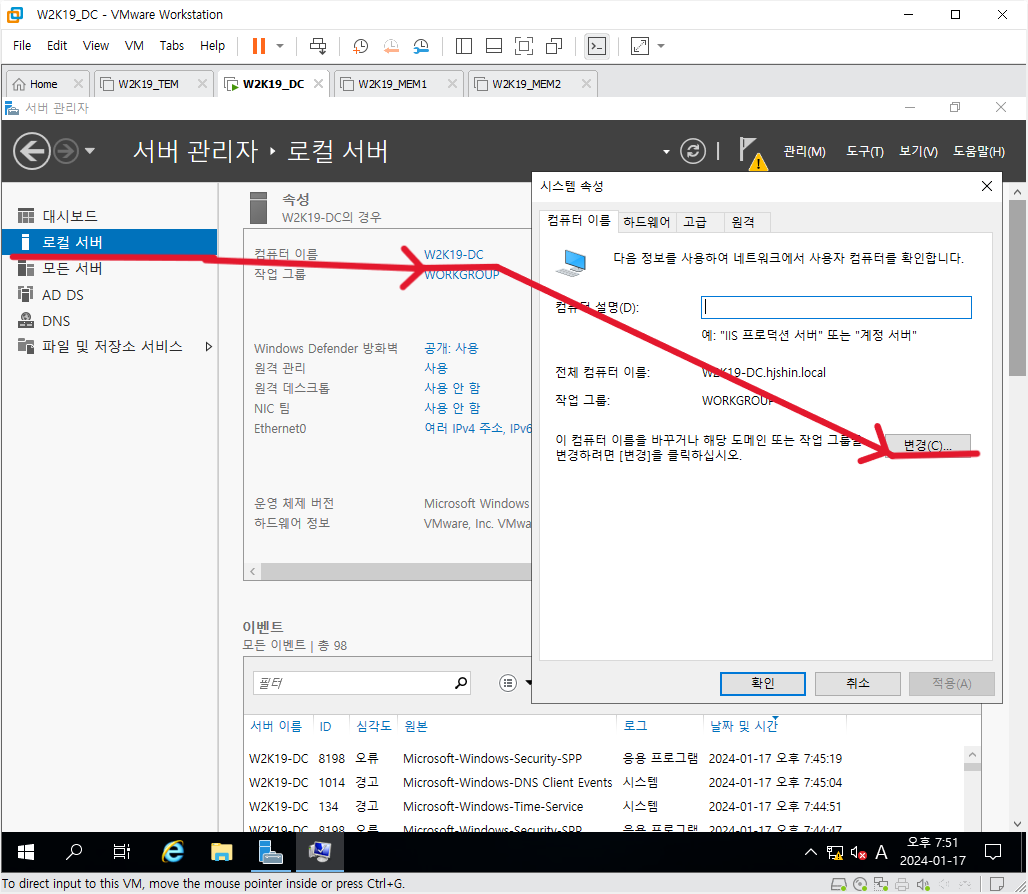Screen dimensions: 1028x894
Task: Click the 원격 데스크톱 사용 안 함 link
Action: [x=452, y=388]
